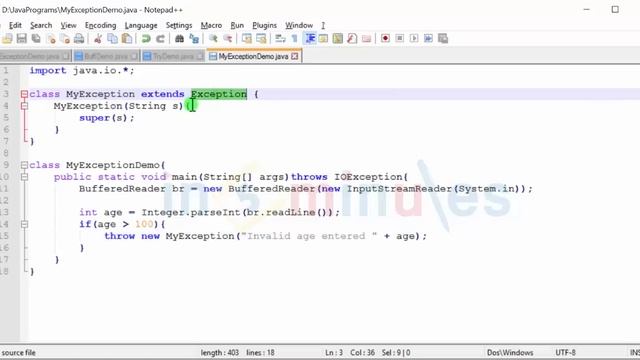
Task: Click import java.io.*; on line 1
Action: click(x=82, y=70)
